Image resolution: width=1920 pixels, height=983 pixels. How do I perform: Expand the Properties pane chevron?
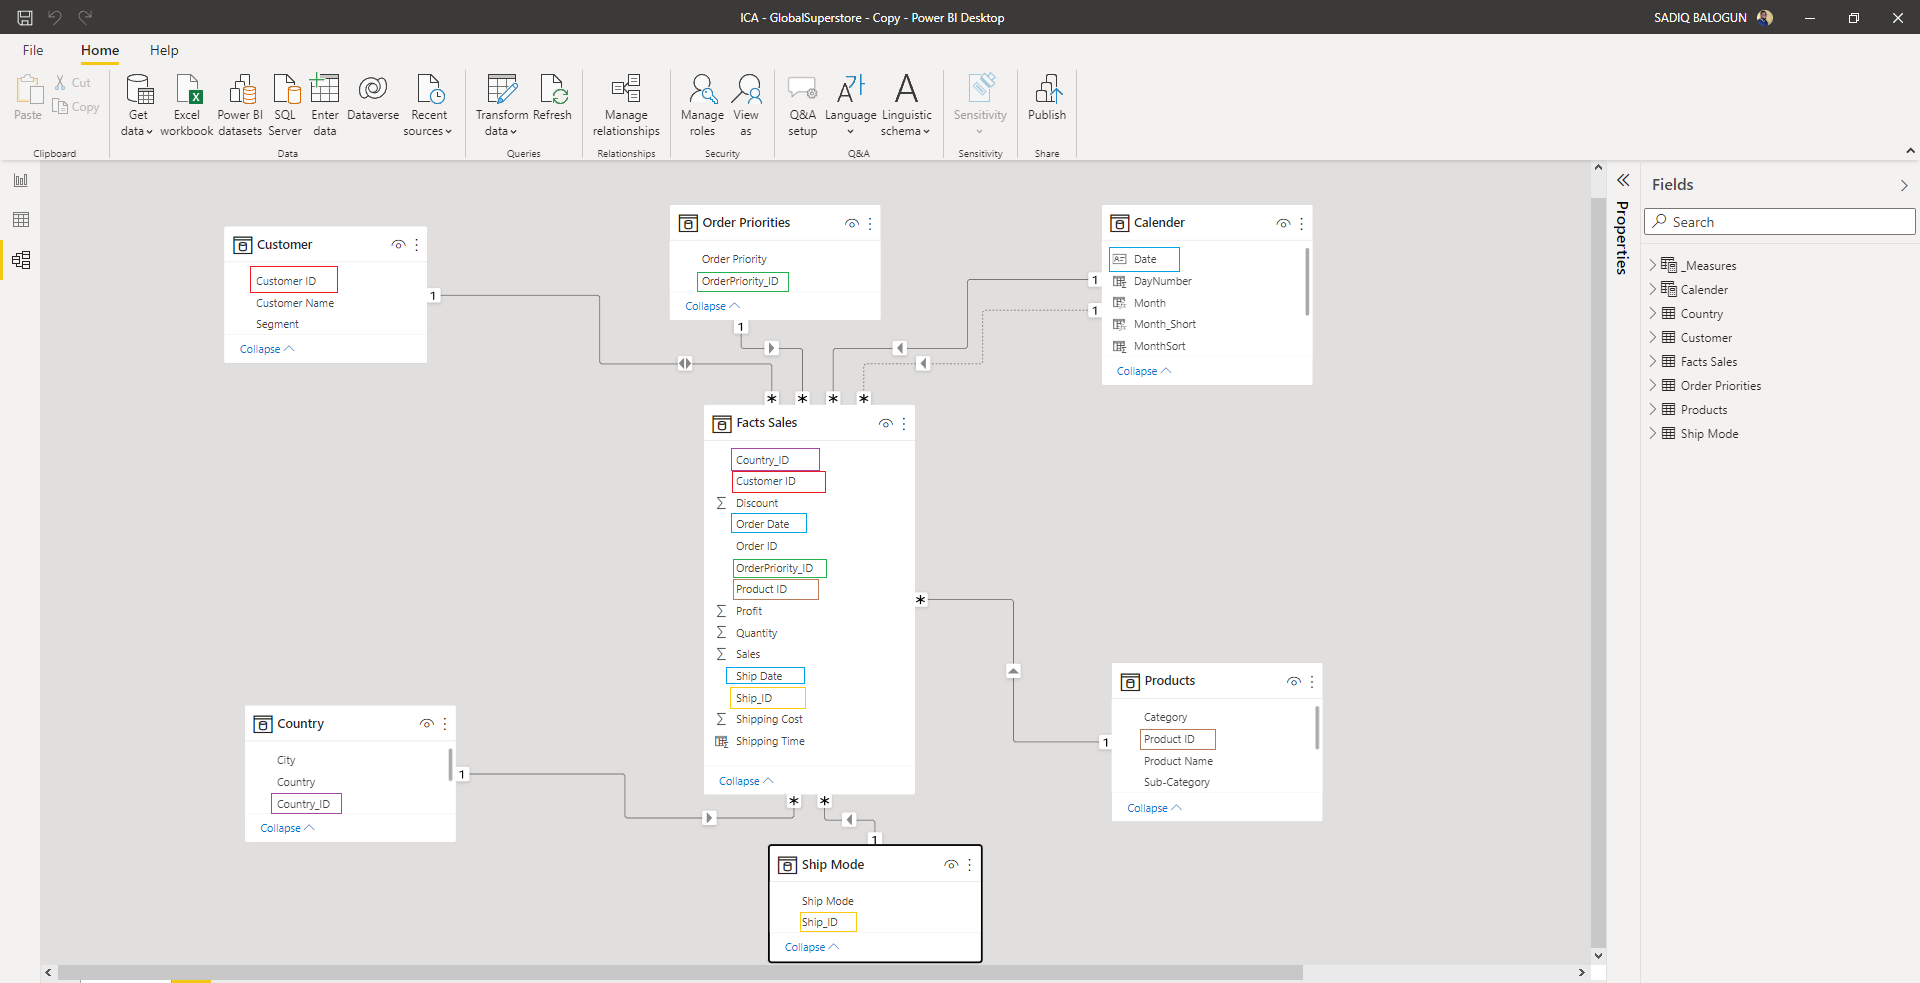coord(1623,180)
